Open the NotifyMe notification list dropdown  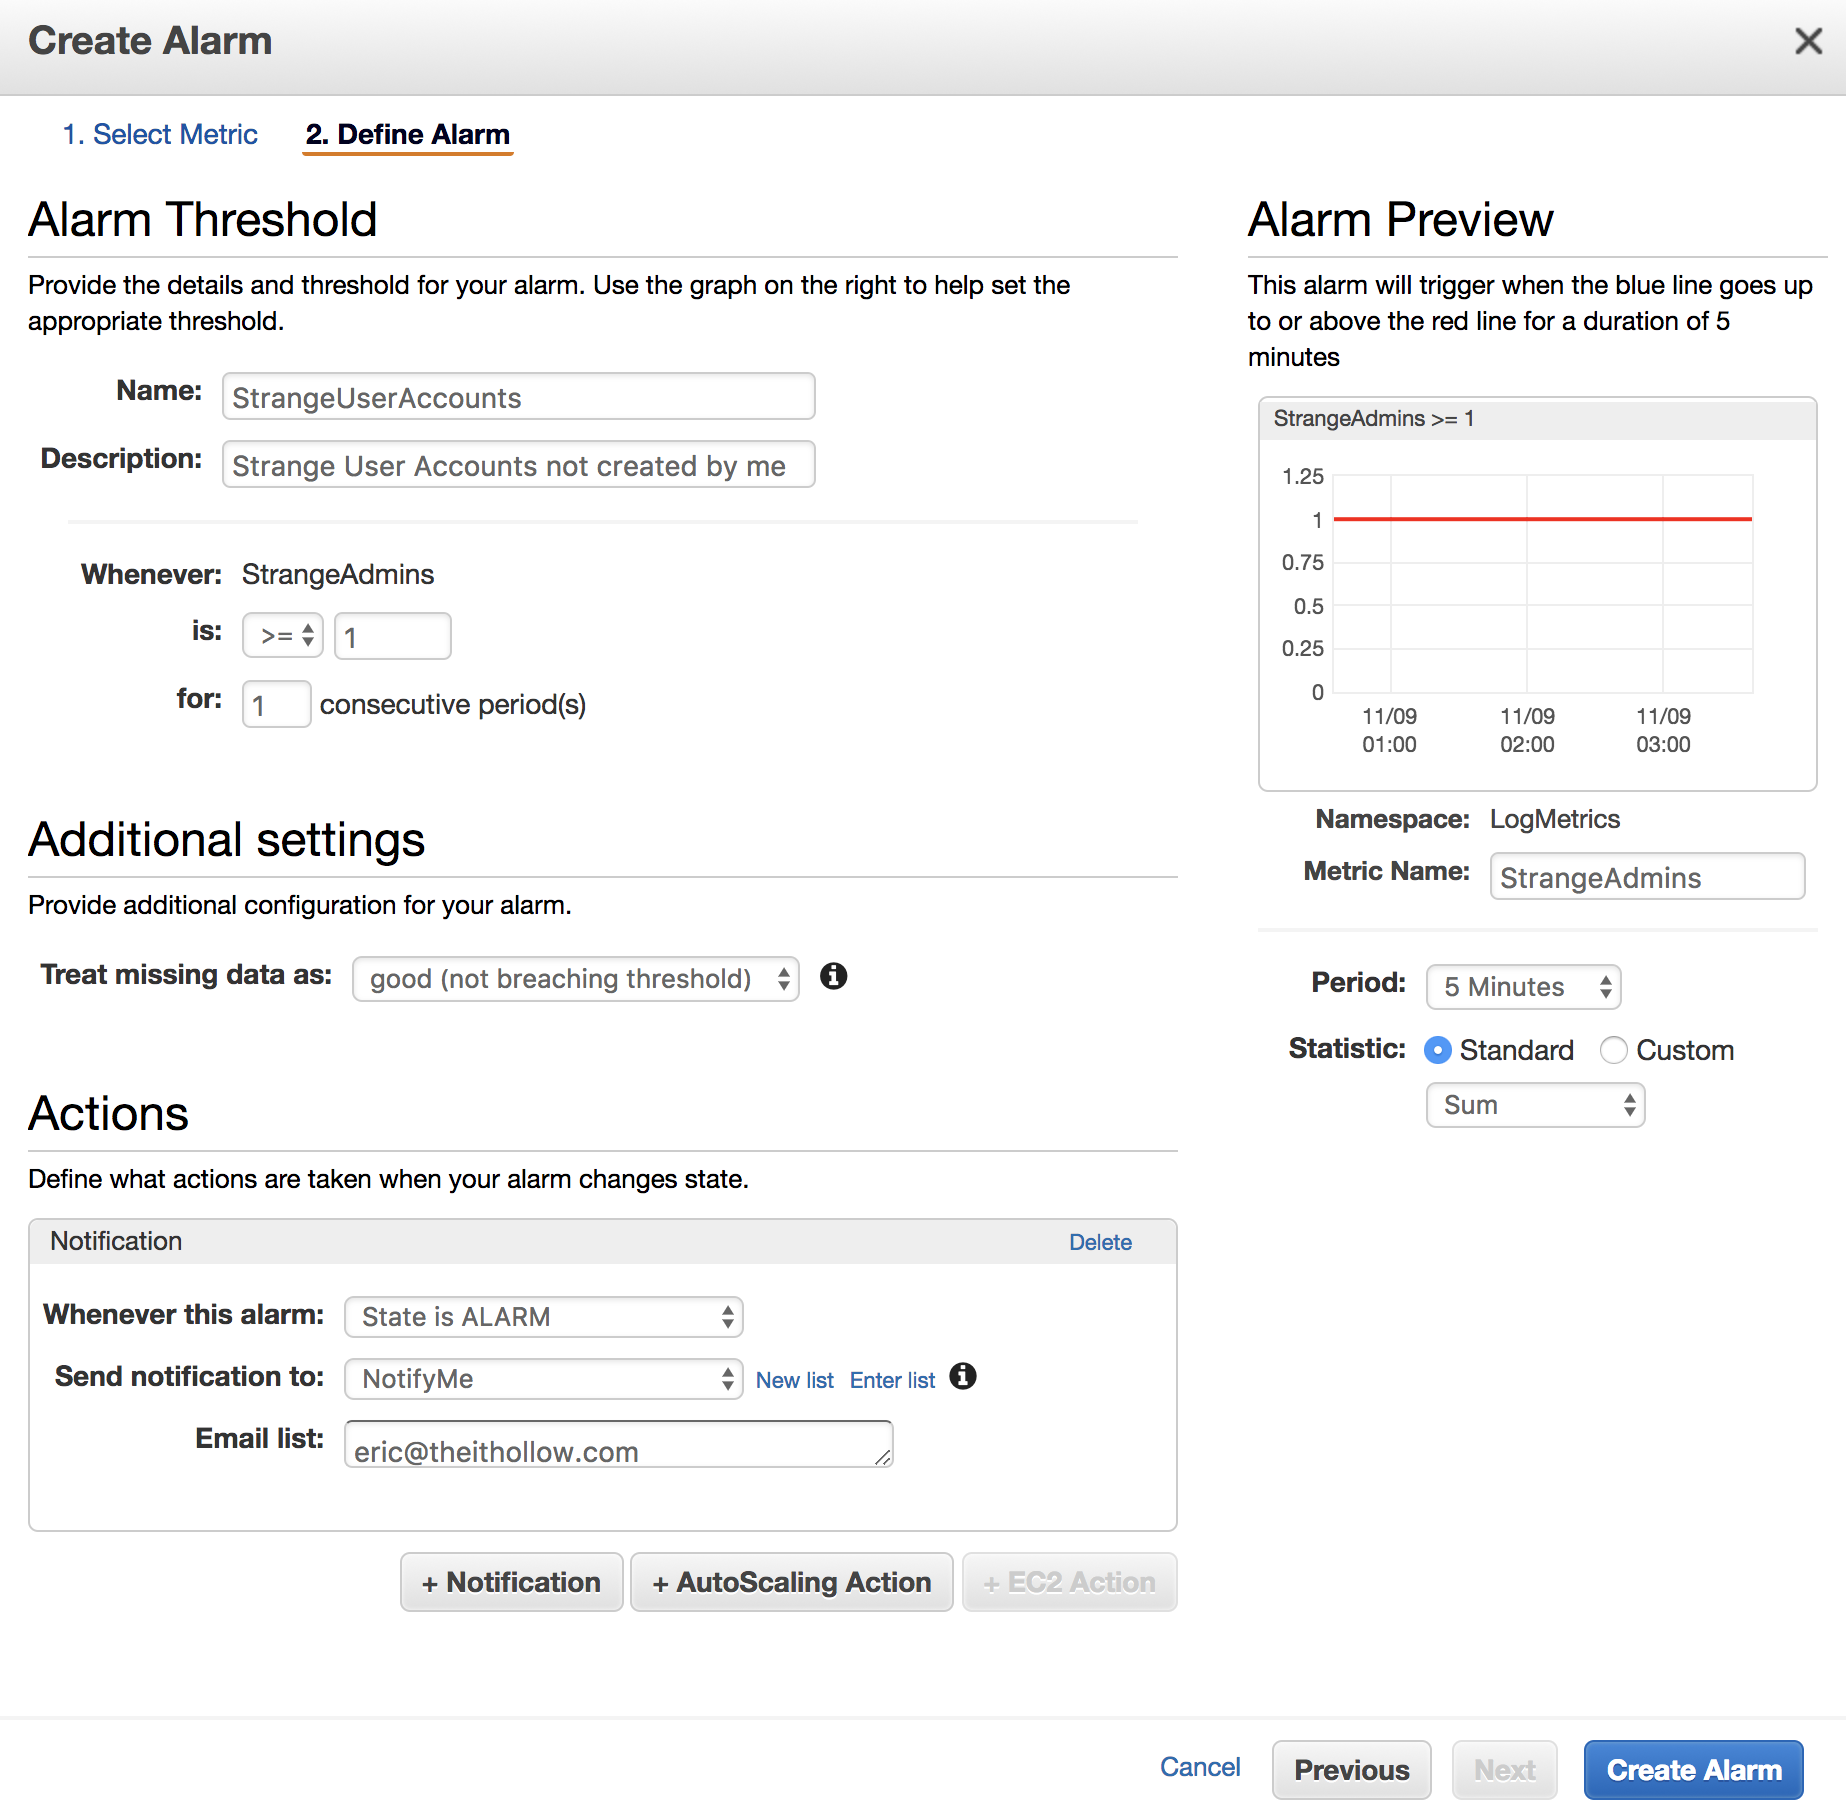(543, 1379)
